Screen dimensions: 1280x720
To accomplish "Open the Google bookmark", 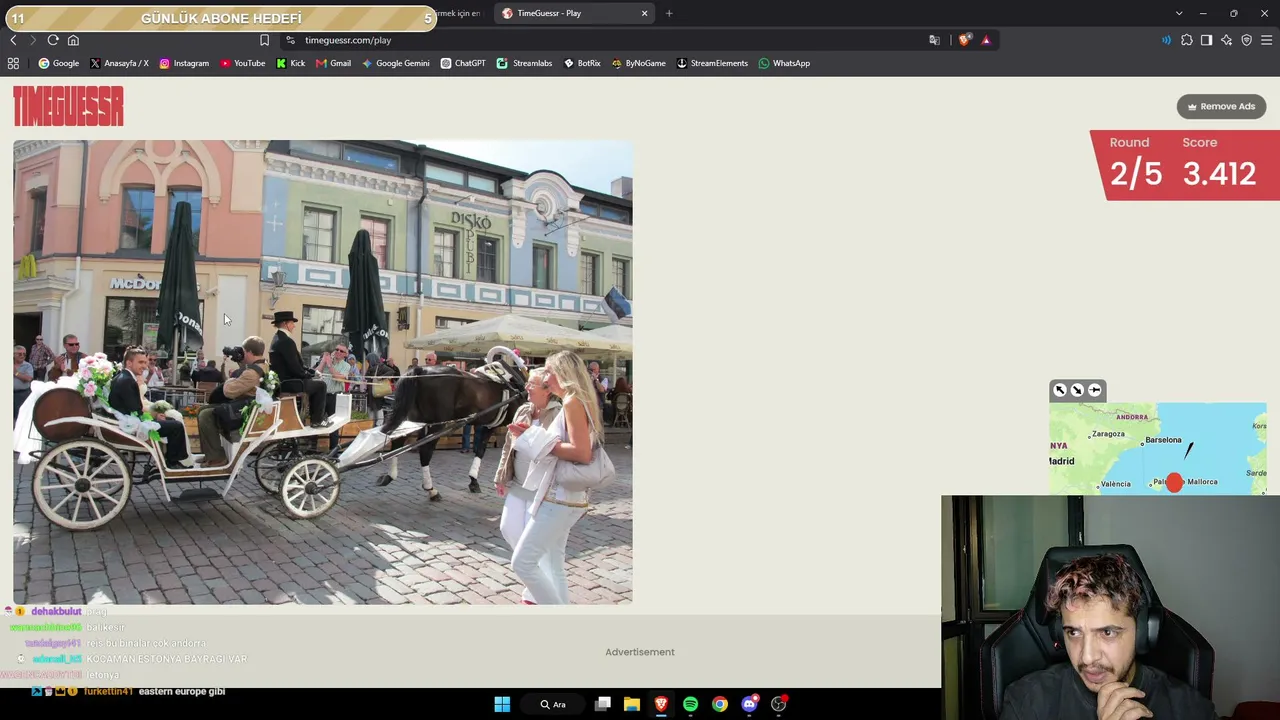I will tap(59, 63).
